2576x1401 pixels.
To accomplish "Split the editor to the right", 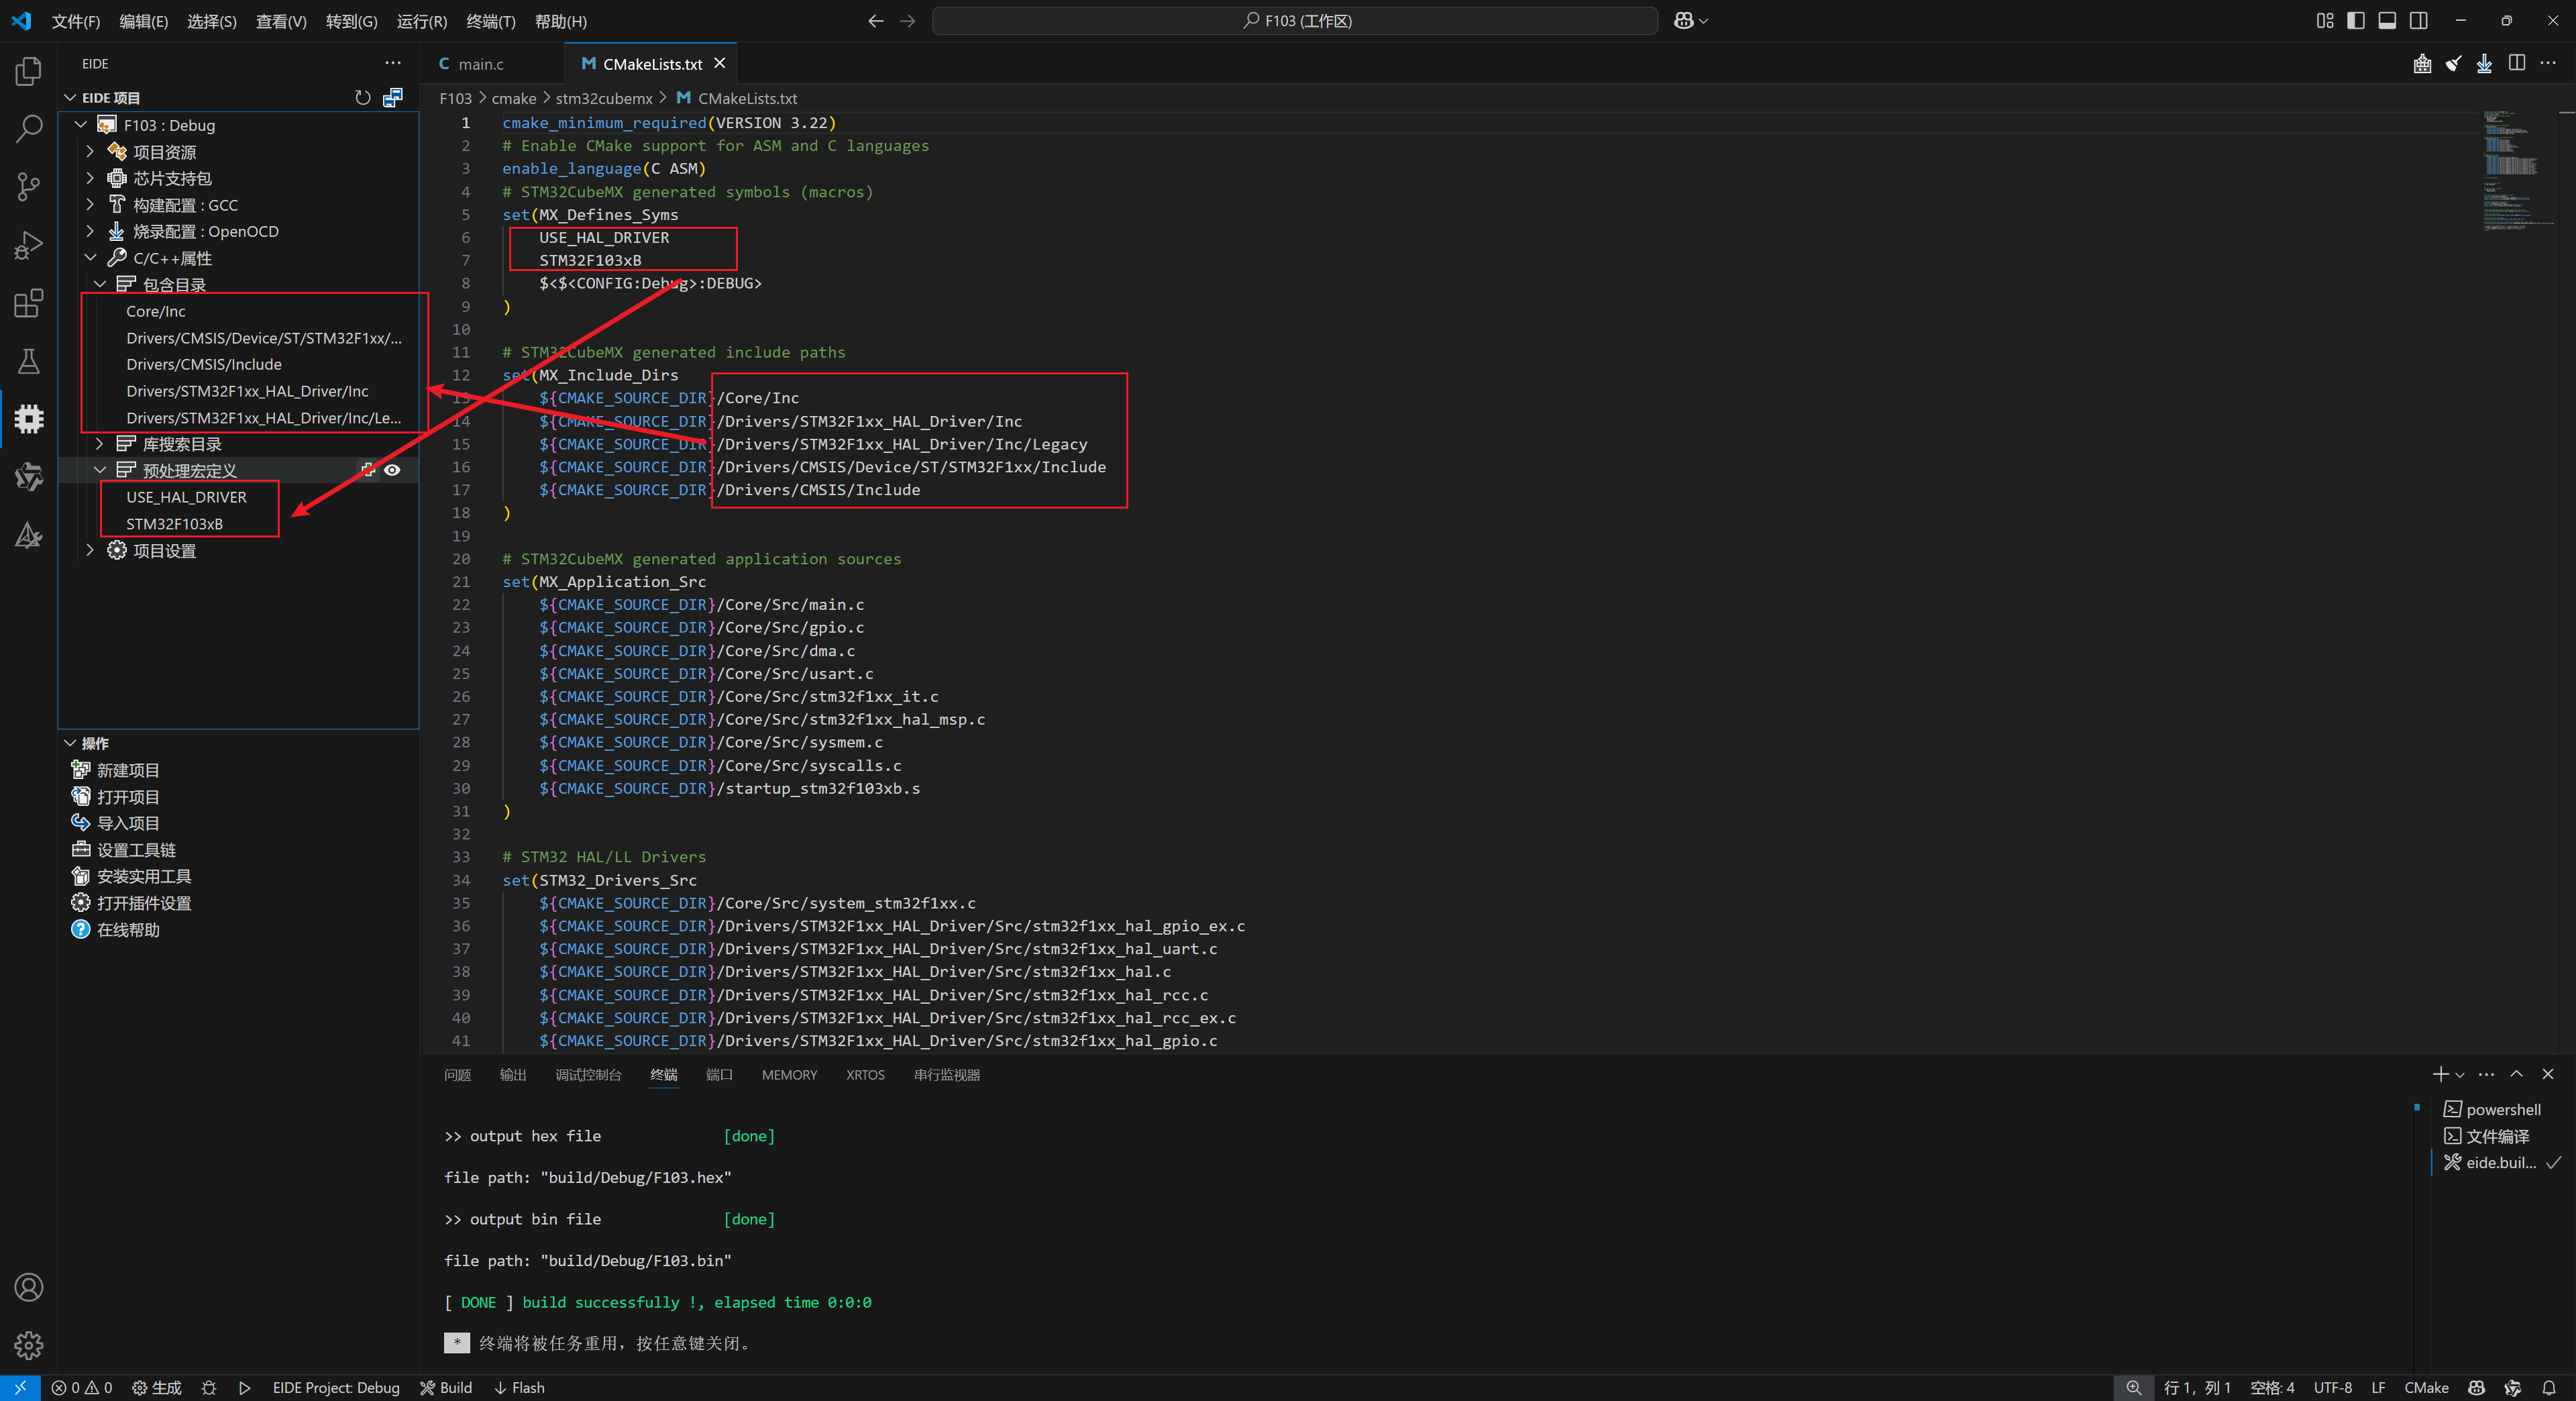I will click(x=2517, y=63).
